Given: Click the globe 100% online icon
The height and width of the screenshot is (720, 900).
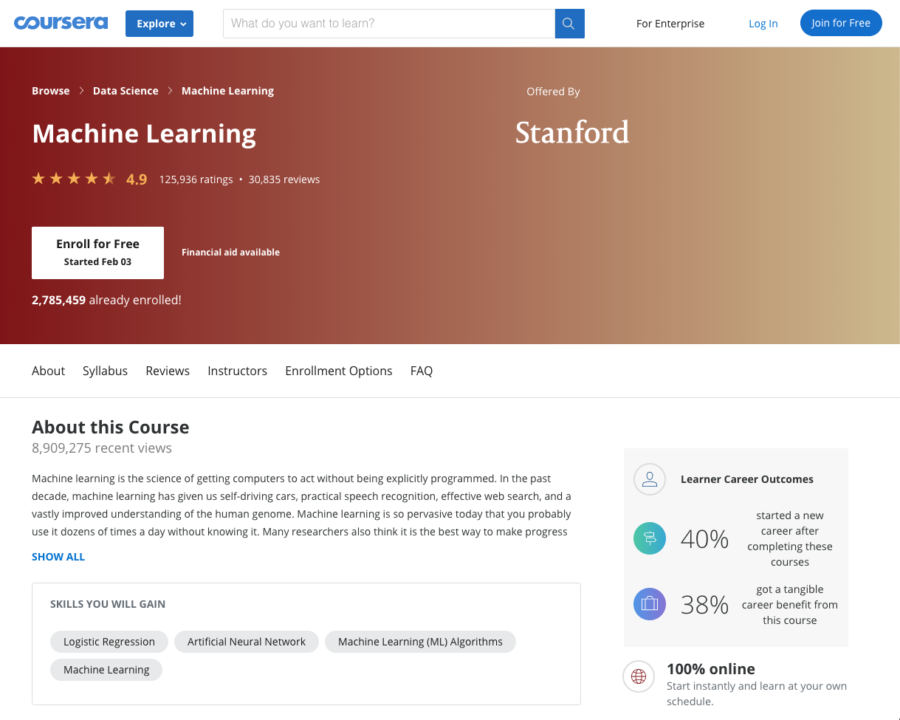Looking at the screenshot, I should click(638, 676).
